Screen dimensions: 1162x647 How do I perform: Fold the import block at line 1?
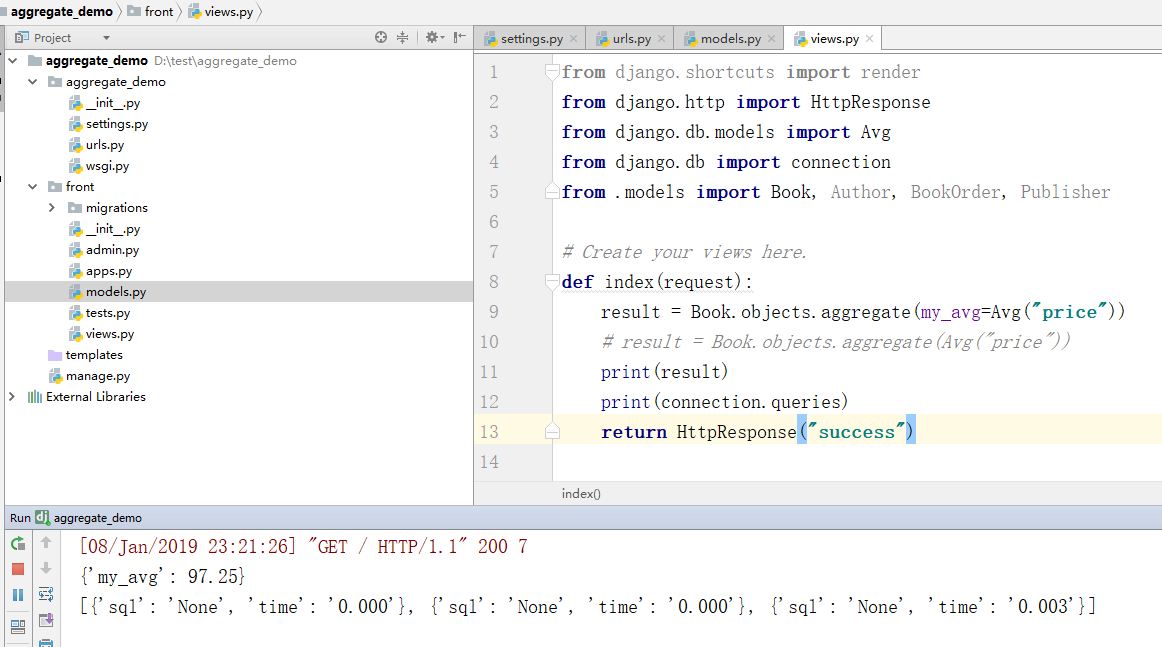pos(551,72)
